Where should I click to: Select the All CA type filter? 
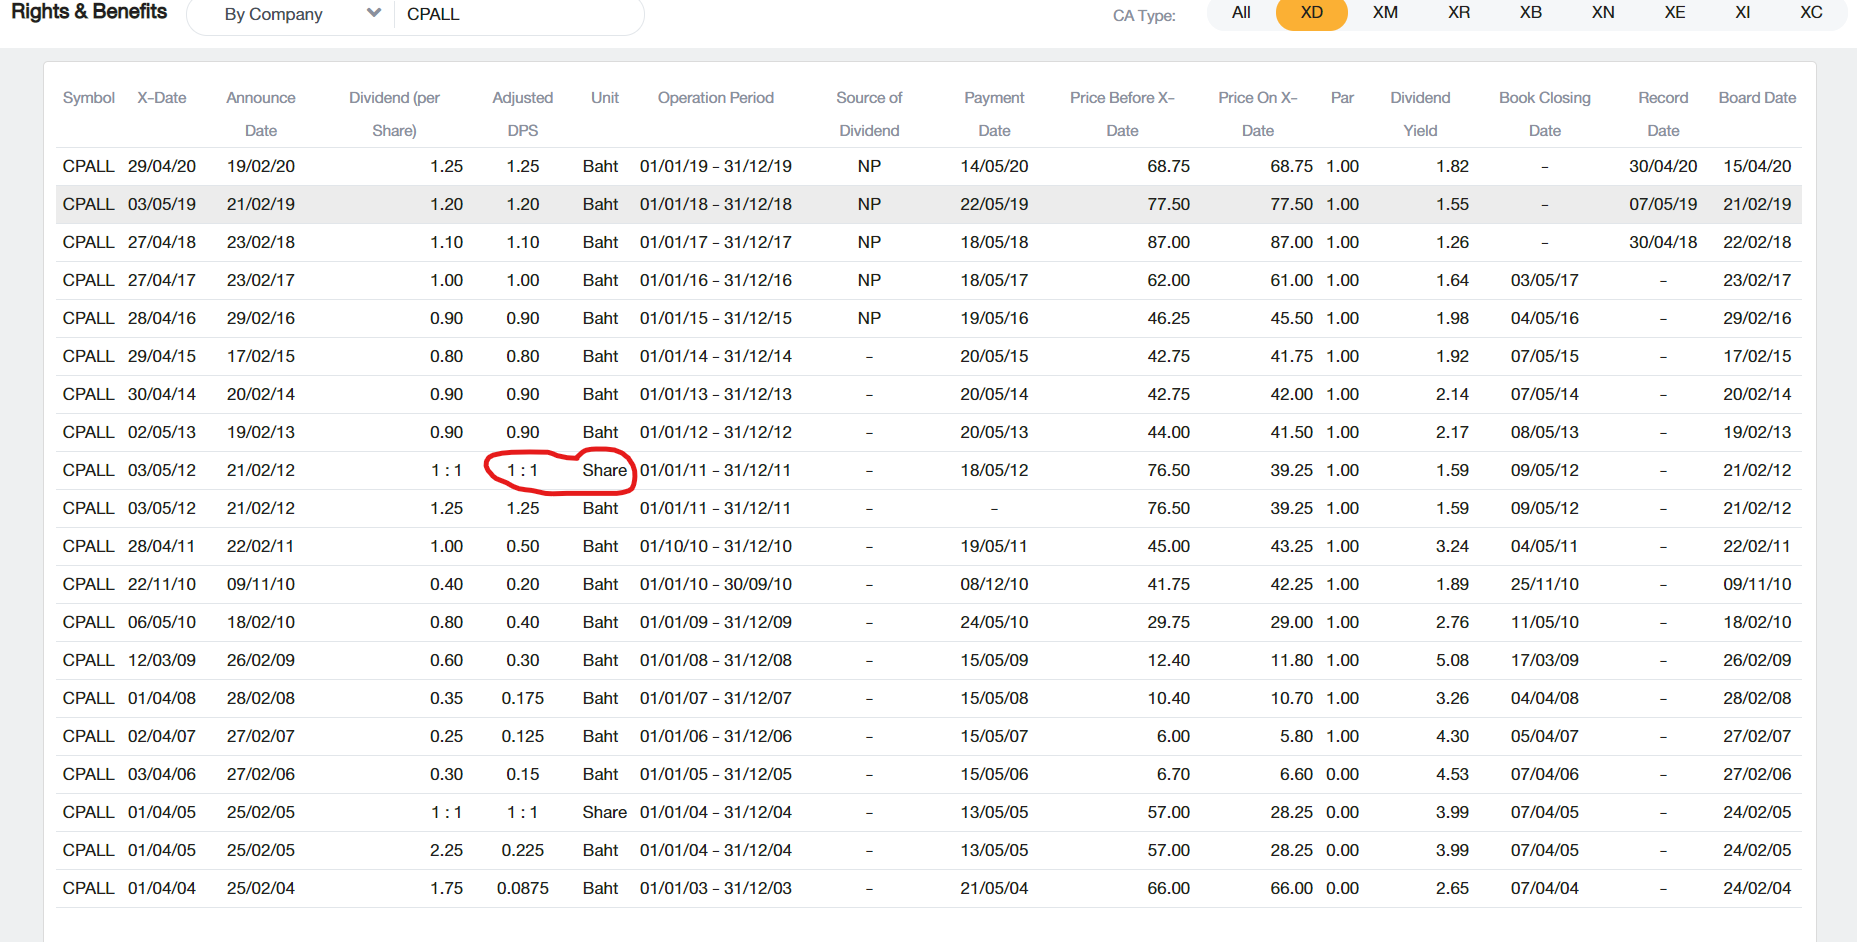[1241, 13]
